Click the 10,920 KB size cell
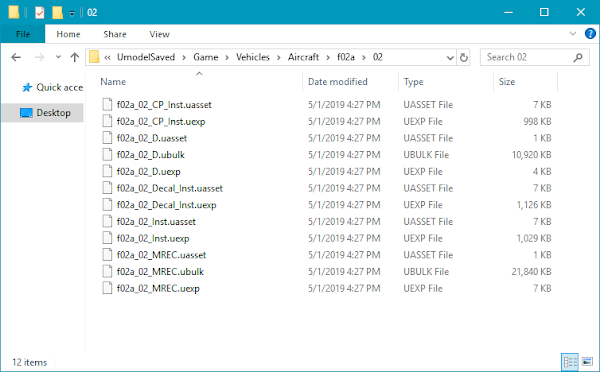This screenshot has height=372, width=600. [x=532, y=155]
